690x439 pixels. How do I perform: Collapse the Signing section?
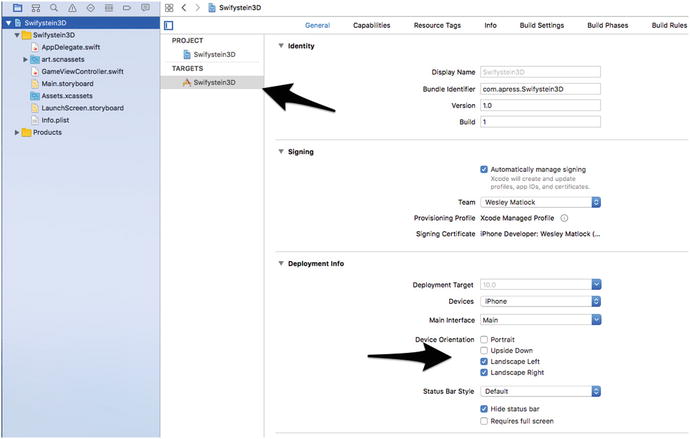281,151
